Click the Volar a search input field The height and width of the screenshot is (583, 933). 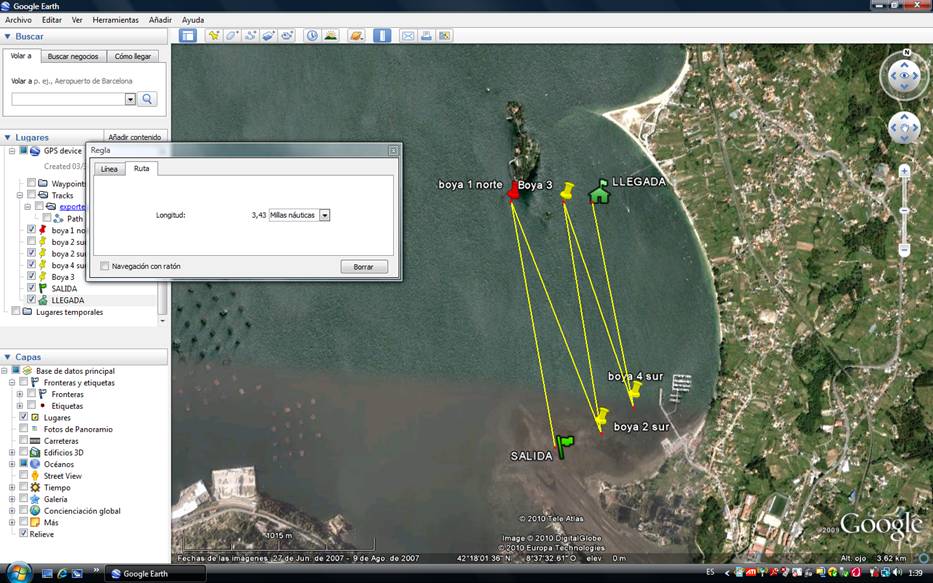[68, 99]
